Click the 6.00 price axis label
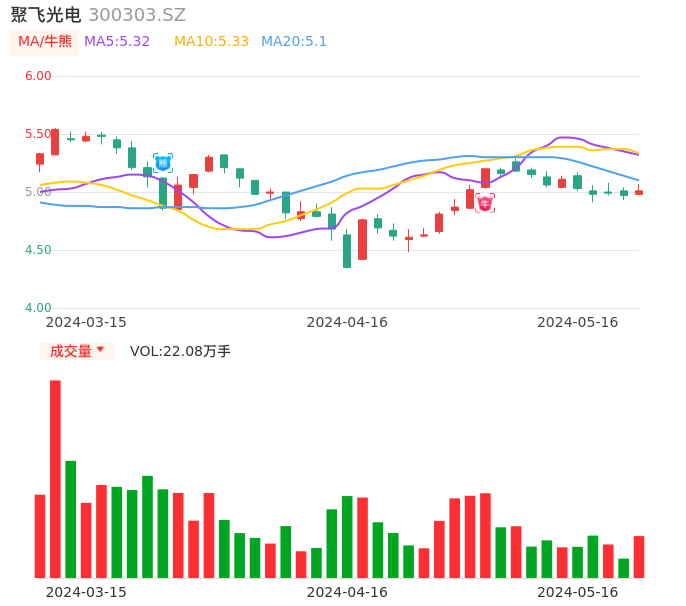 click(38, 76)
